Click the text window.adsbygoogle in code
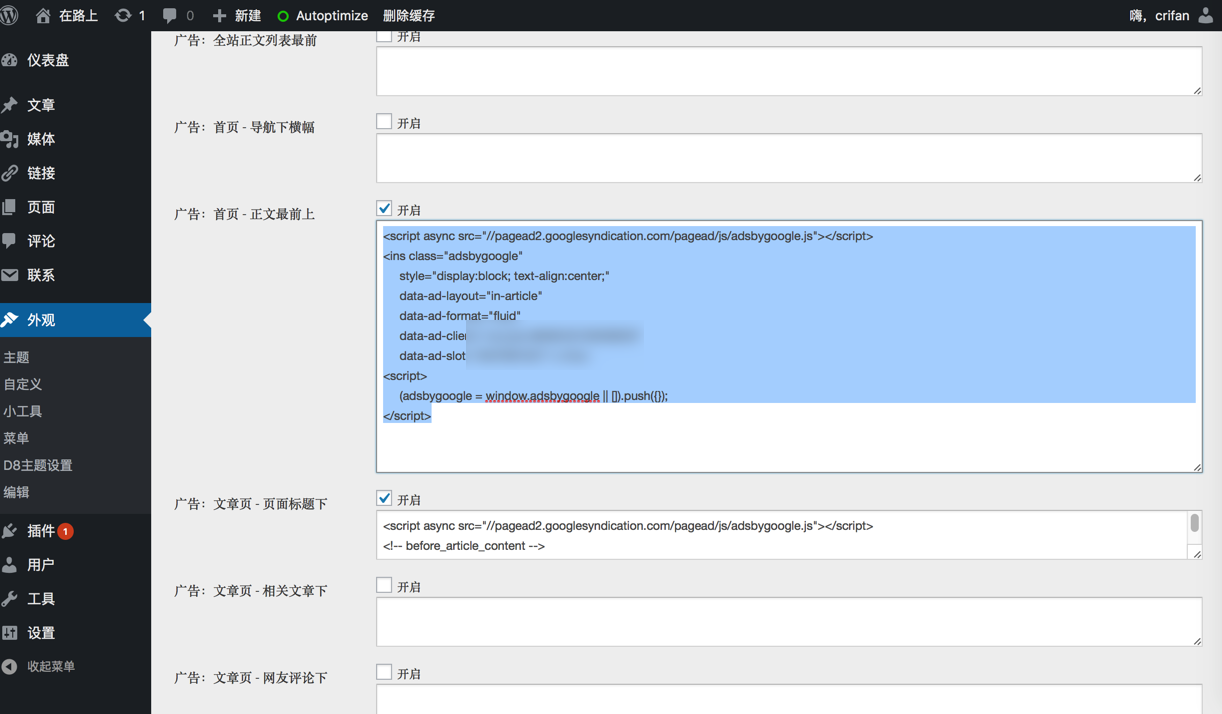The image size is (1222, 714). coord(542,396)
